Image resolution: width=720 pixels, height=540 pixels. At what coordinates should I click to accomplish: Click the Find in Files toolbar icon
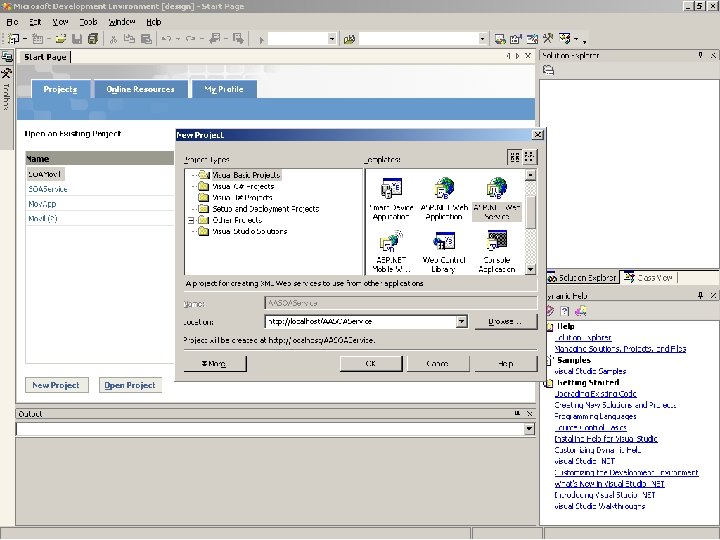pyautogui.click(x=349, y=39)
